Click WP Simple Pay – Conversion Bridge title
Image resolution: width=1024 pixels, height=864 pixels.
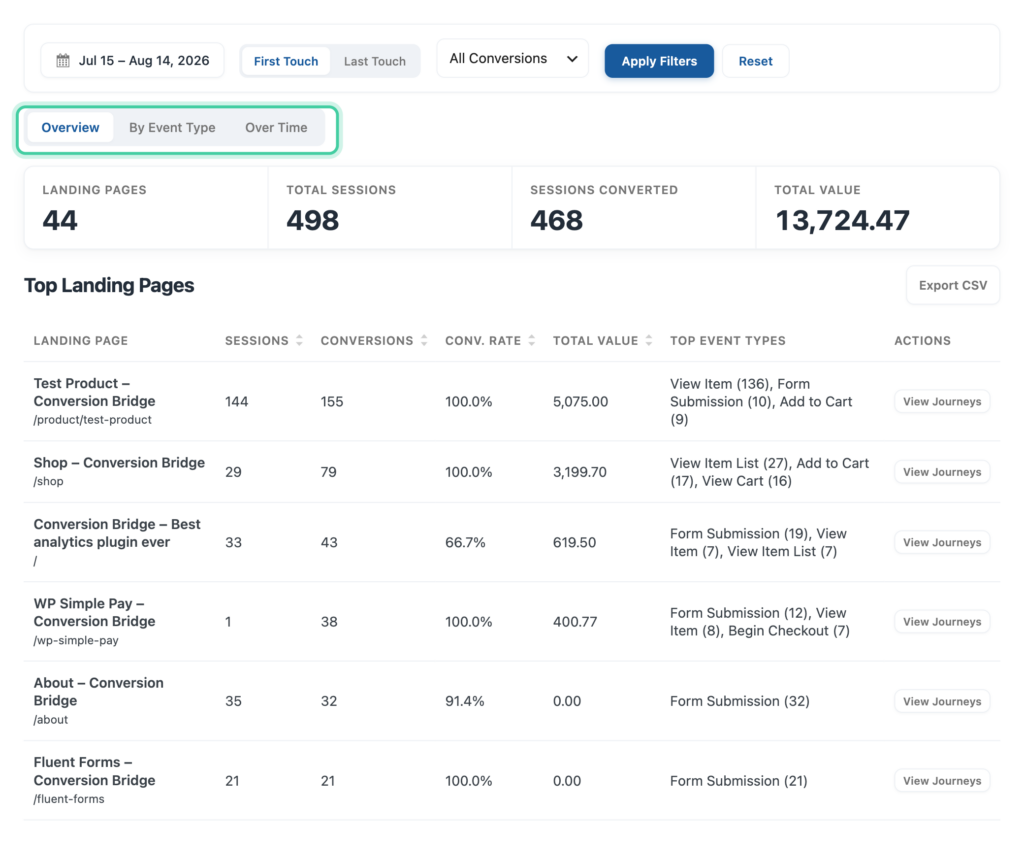pyautogui.click(x=95, y=613)
